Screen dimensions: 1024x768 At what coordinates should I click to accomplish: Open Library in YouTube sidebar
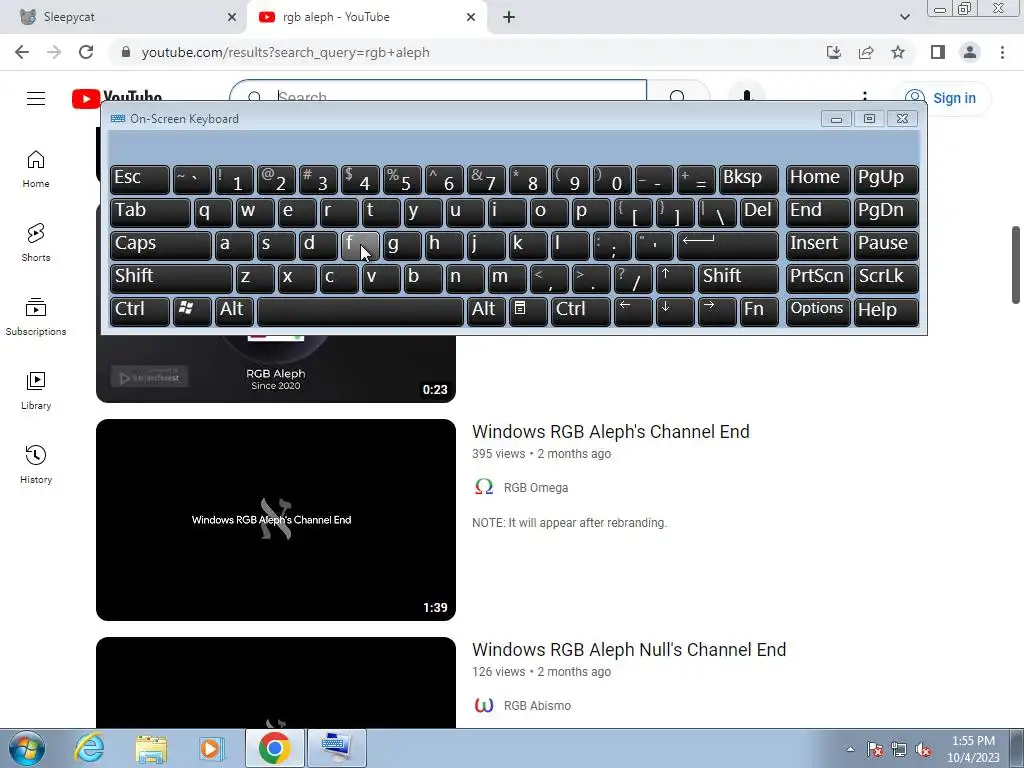tap(36, 391)
